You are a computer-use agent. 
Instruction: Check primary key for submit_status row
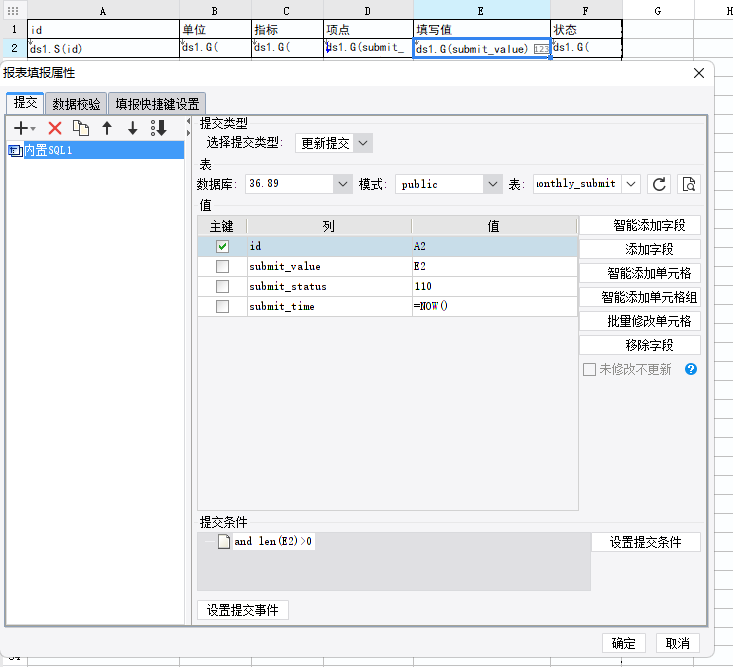coord(222,286)
